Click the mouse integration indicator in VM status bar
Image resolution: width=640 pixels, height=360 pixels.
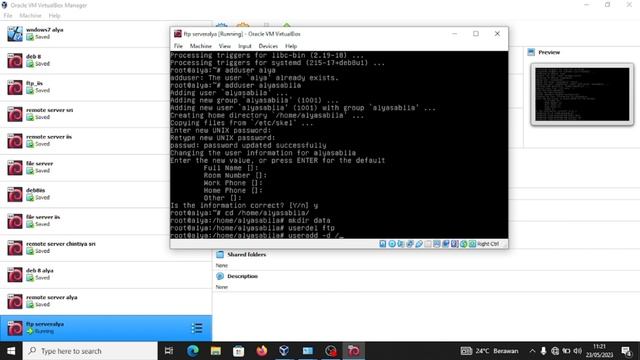(464, 244)
